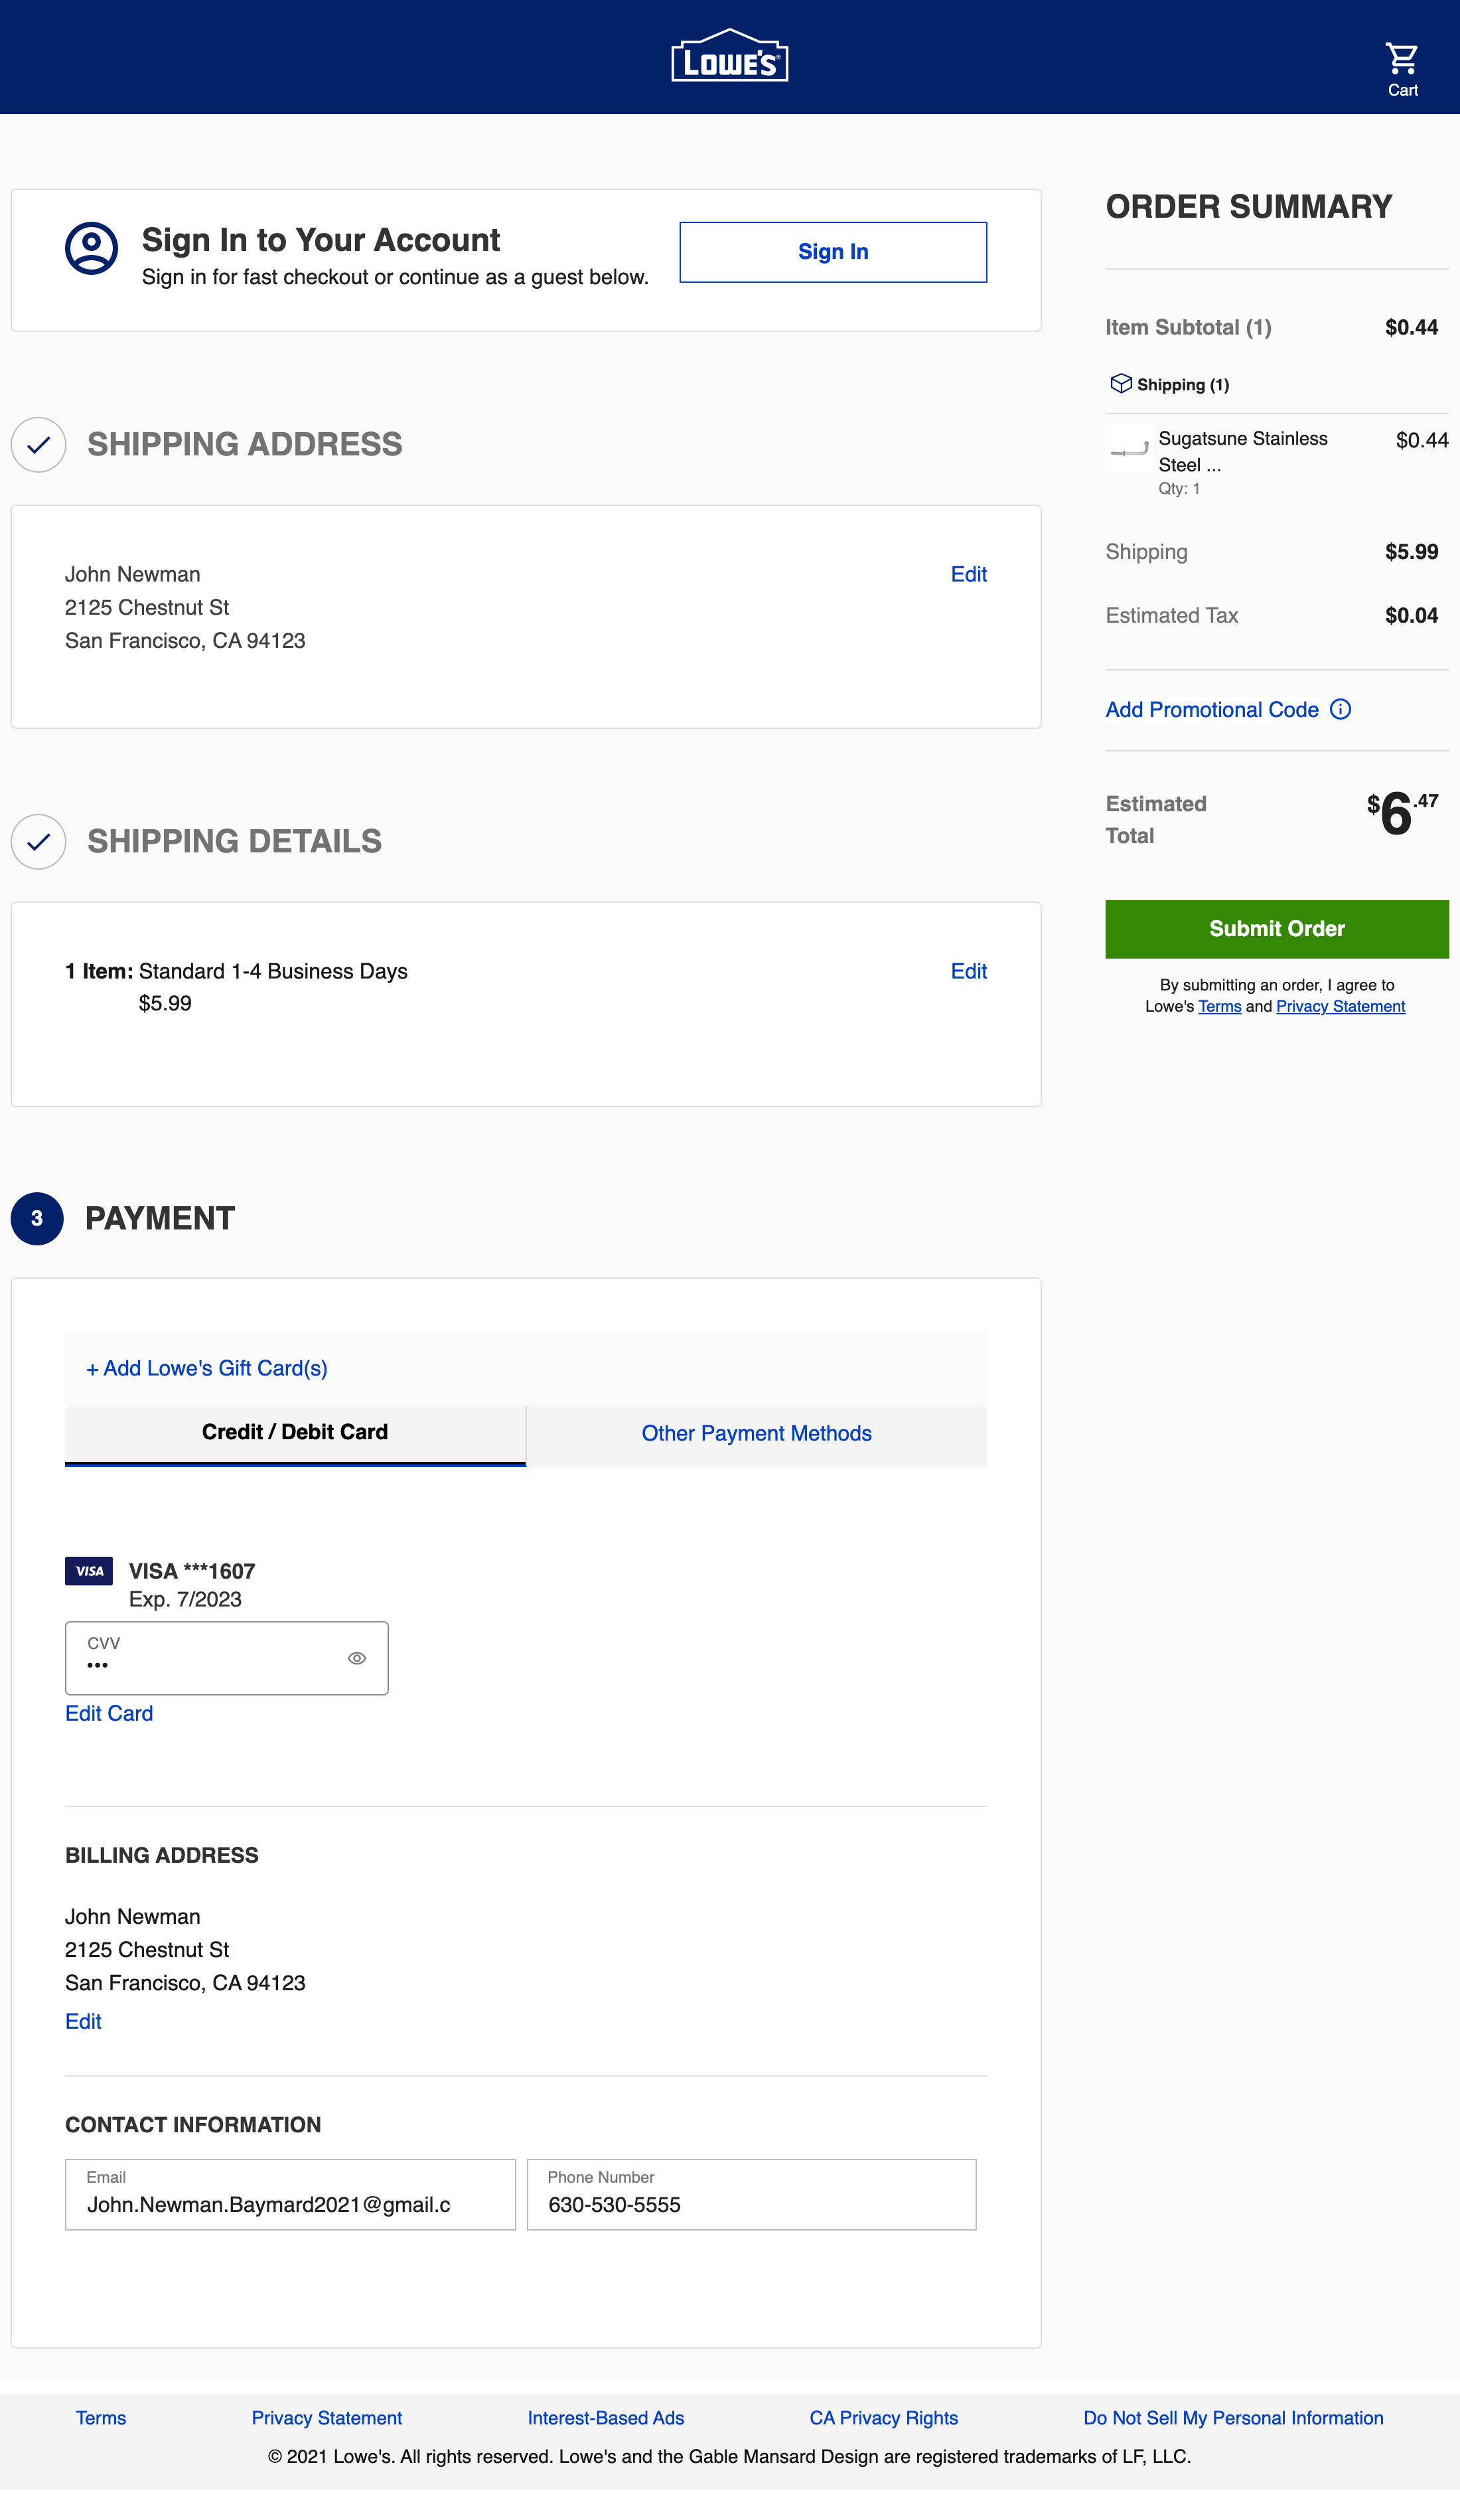Submit the order
The image size is (1460, 2520).
[1276, 928]
